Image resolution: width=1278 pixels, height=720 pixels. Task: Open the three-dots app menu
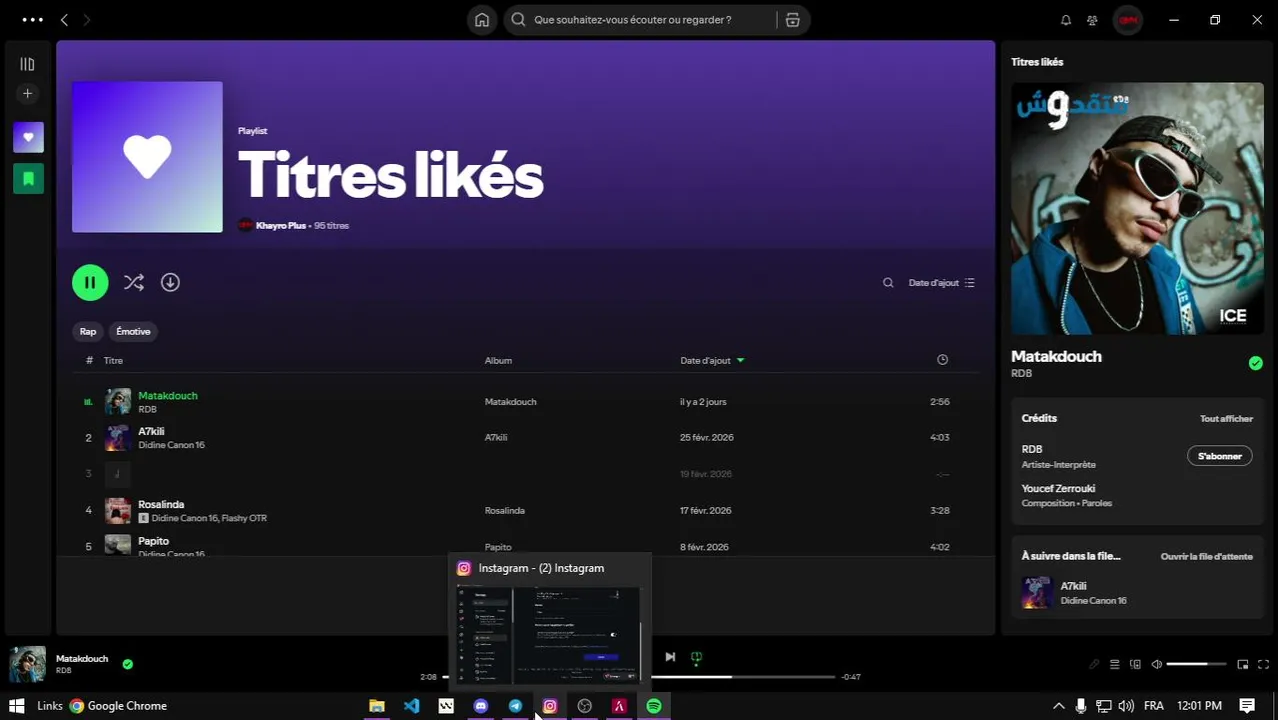pyautogui.click(x=32, y=20)
